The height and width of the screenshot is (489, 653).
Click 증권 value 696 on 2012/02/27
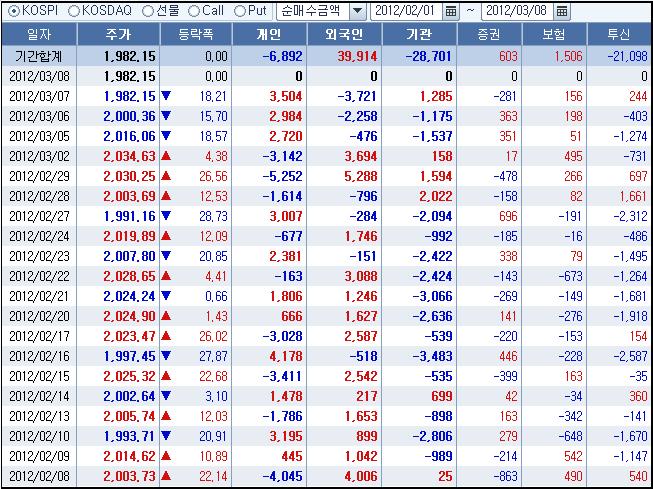(507, 216)
